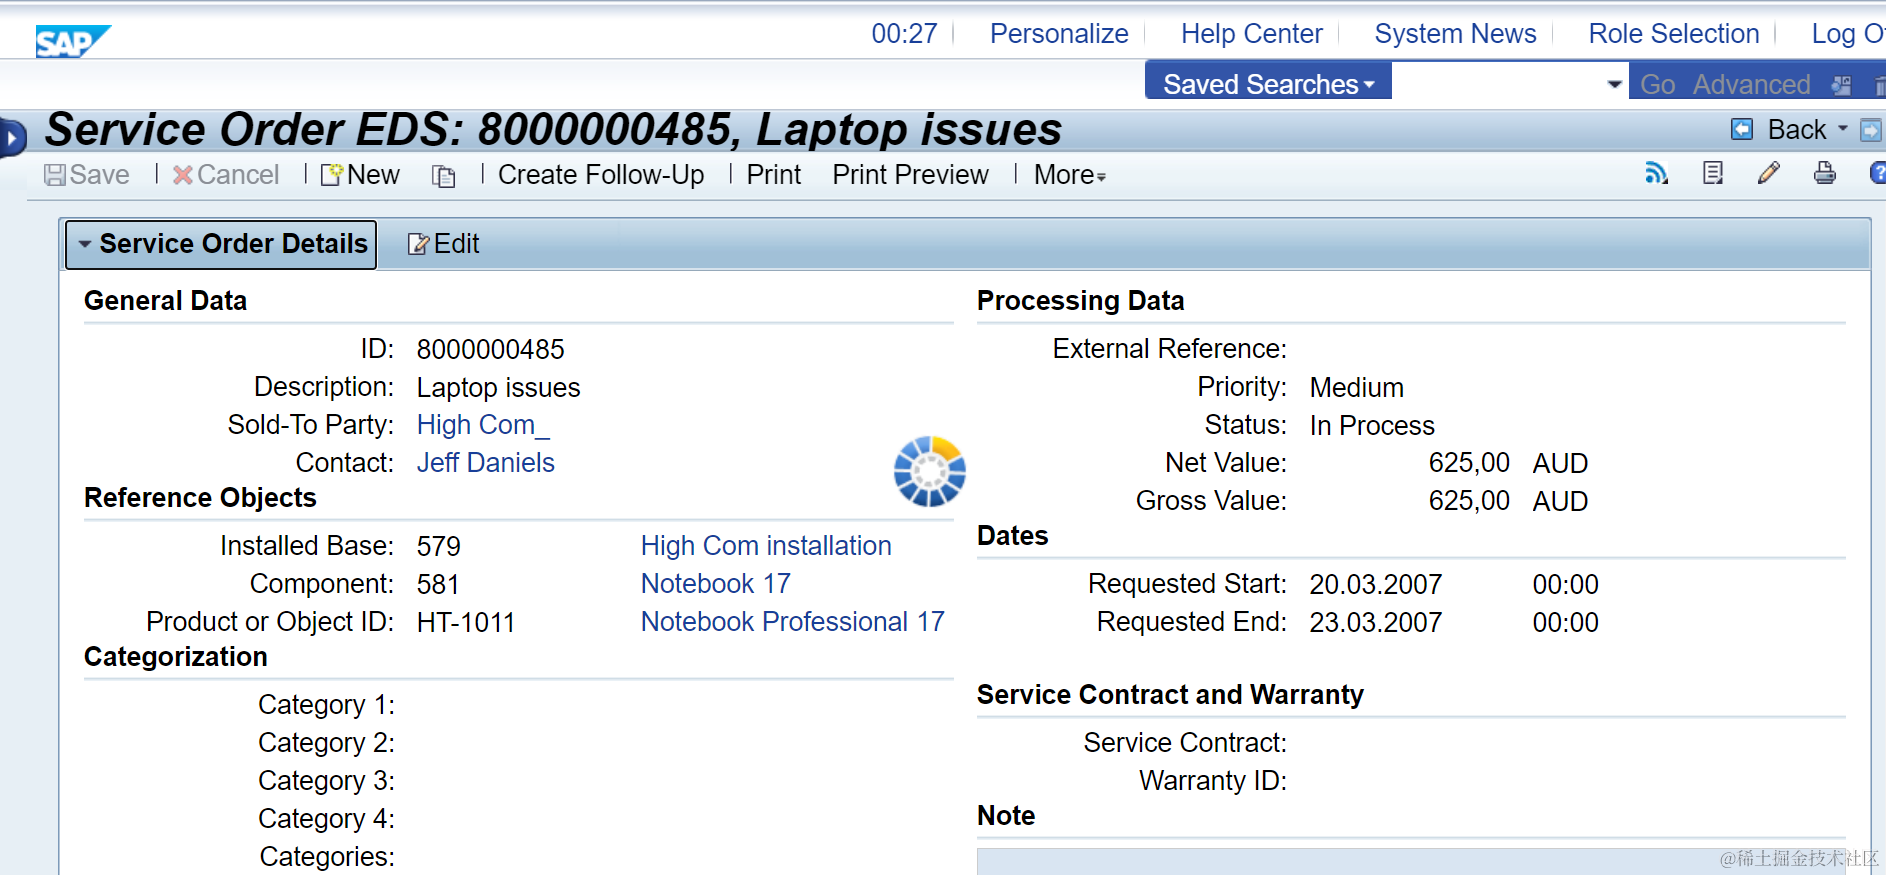The width and height of the screenshot is (1886, 875).
Task: Click Requested Start date 20.03.2007
Action: (x=1376, y=585)
